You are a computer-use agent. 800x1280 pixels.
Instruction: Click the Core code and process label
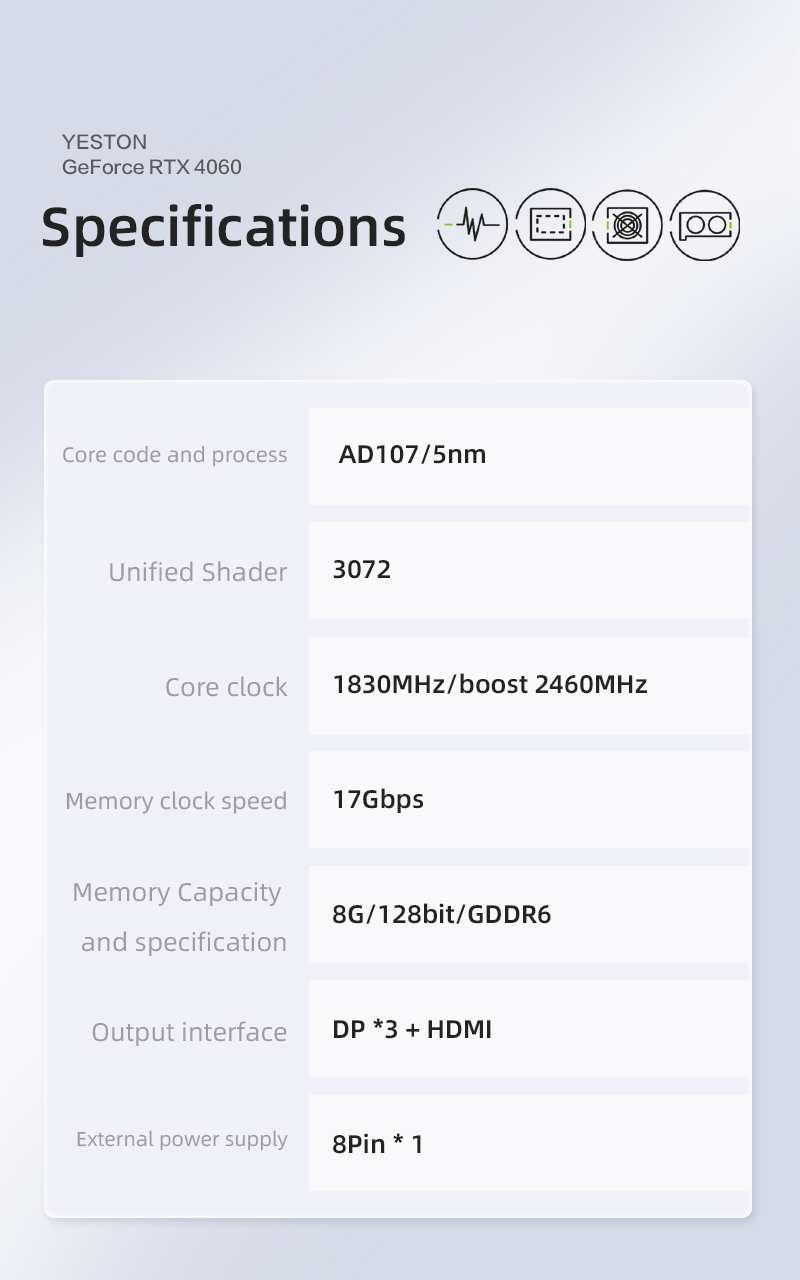click(x=174, y=455)
